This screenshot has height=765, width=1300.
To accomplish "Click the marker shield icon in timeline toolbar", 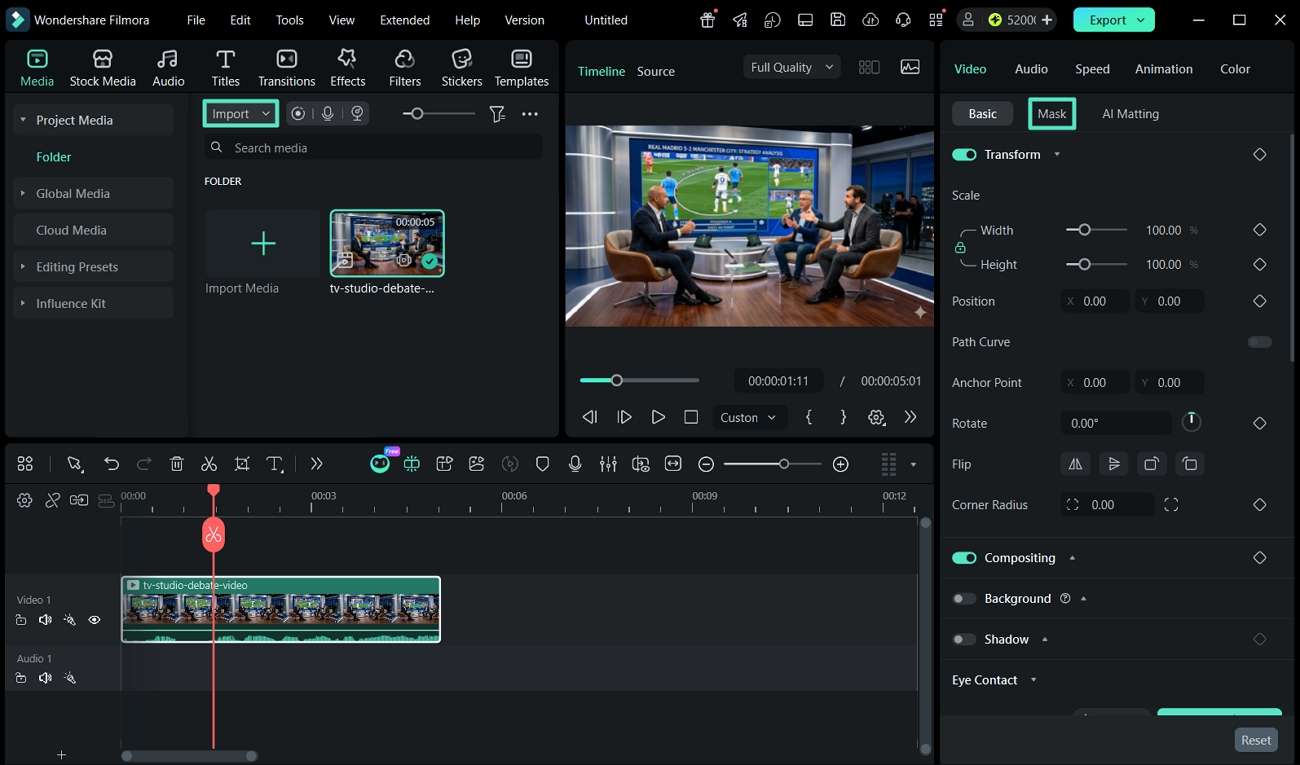I will (x=543, y=464).
